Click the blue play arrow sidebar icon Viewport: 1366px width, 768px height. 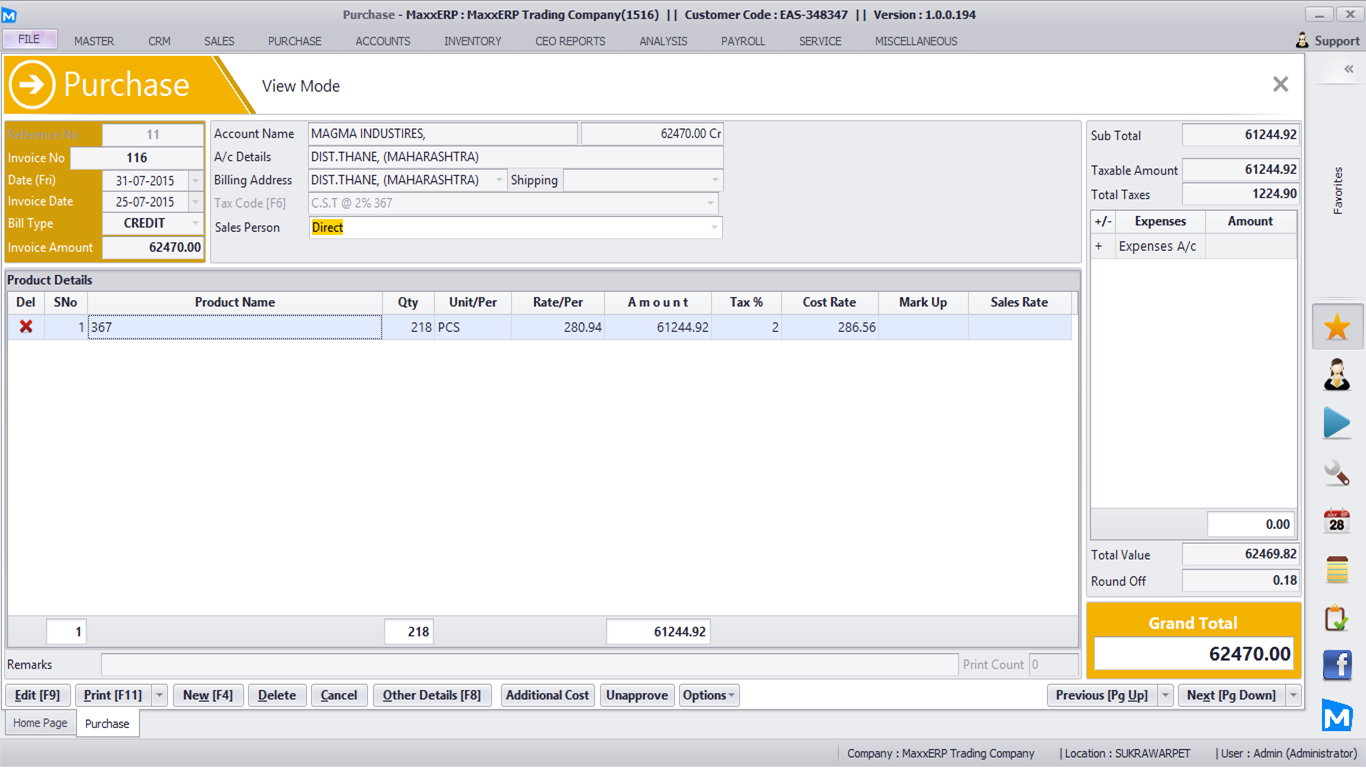[1337, 423]
